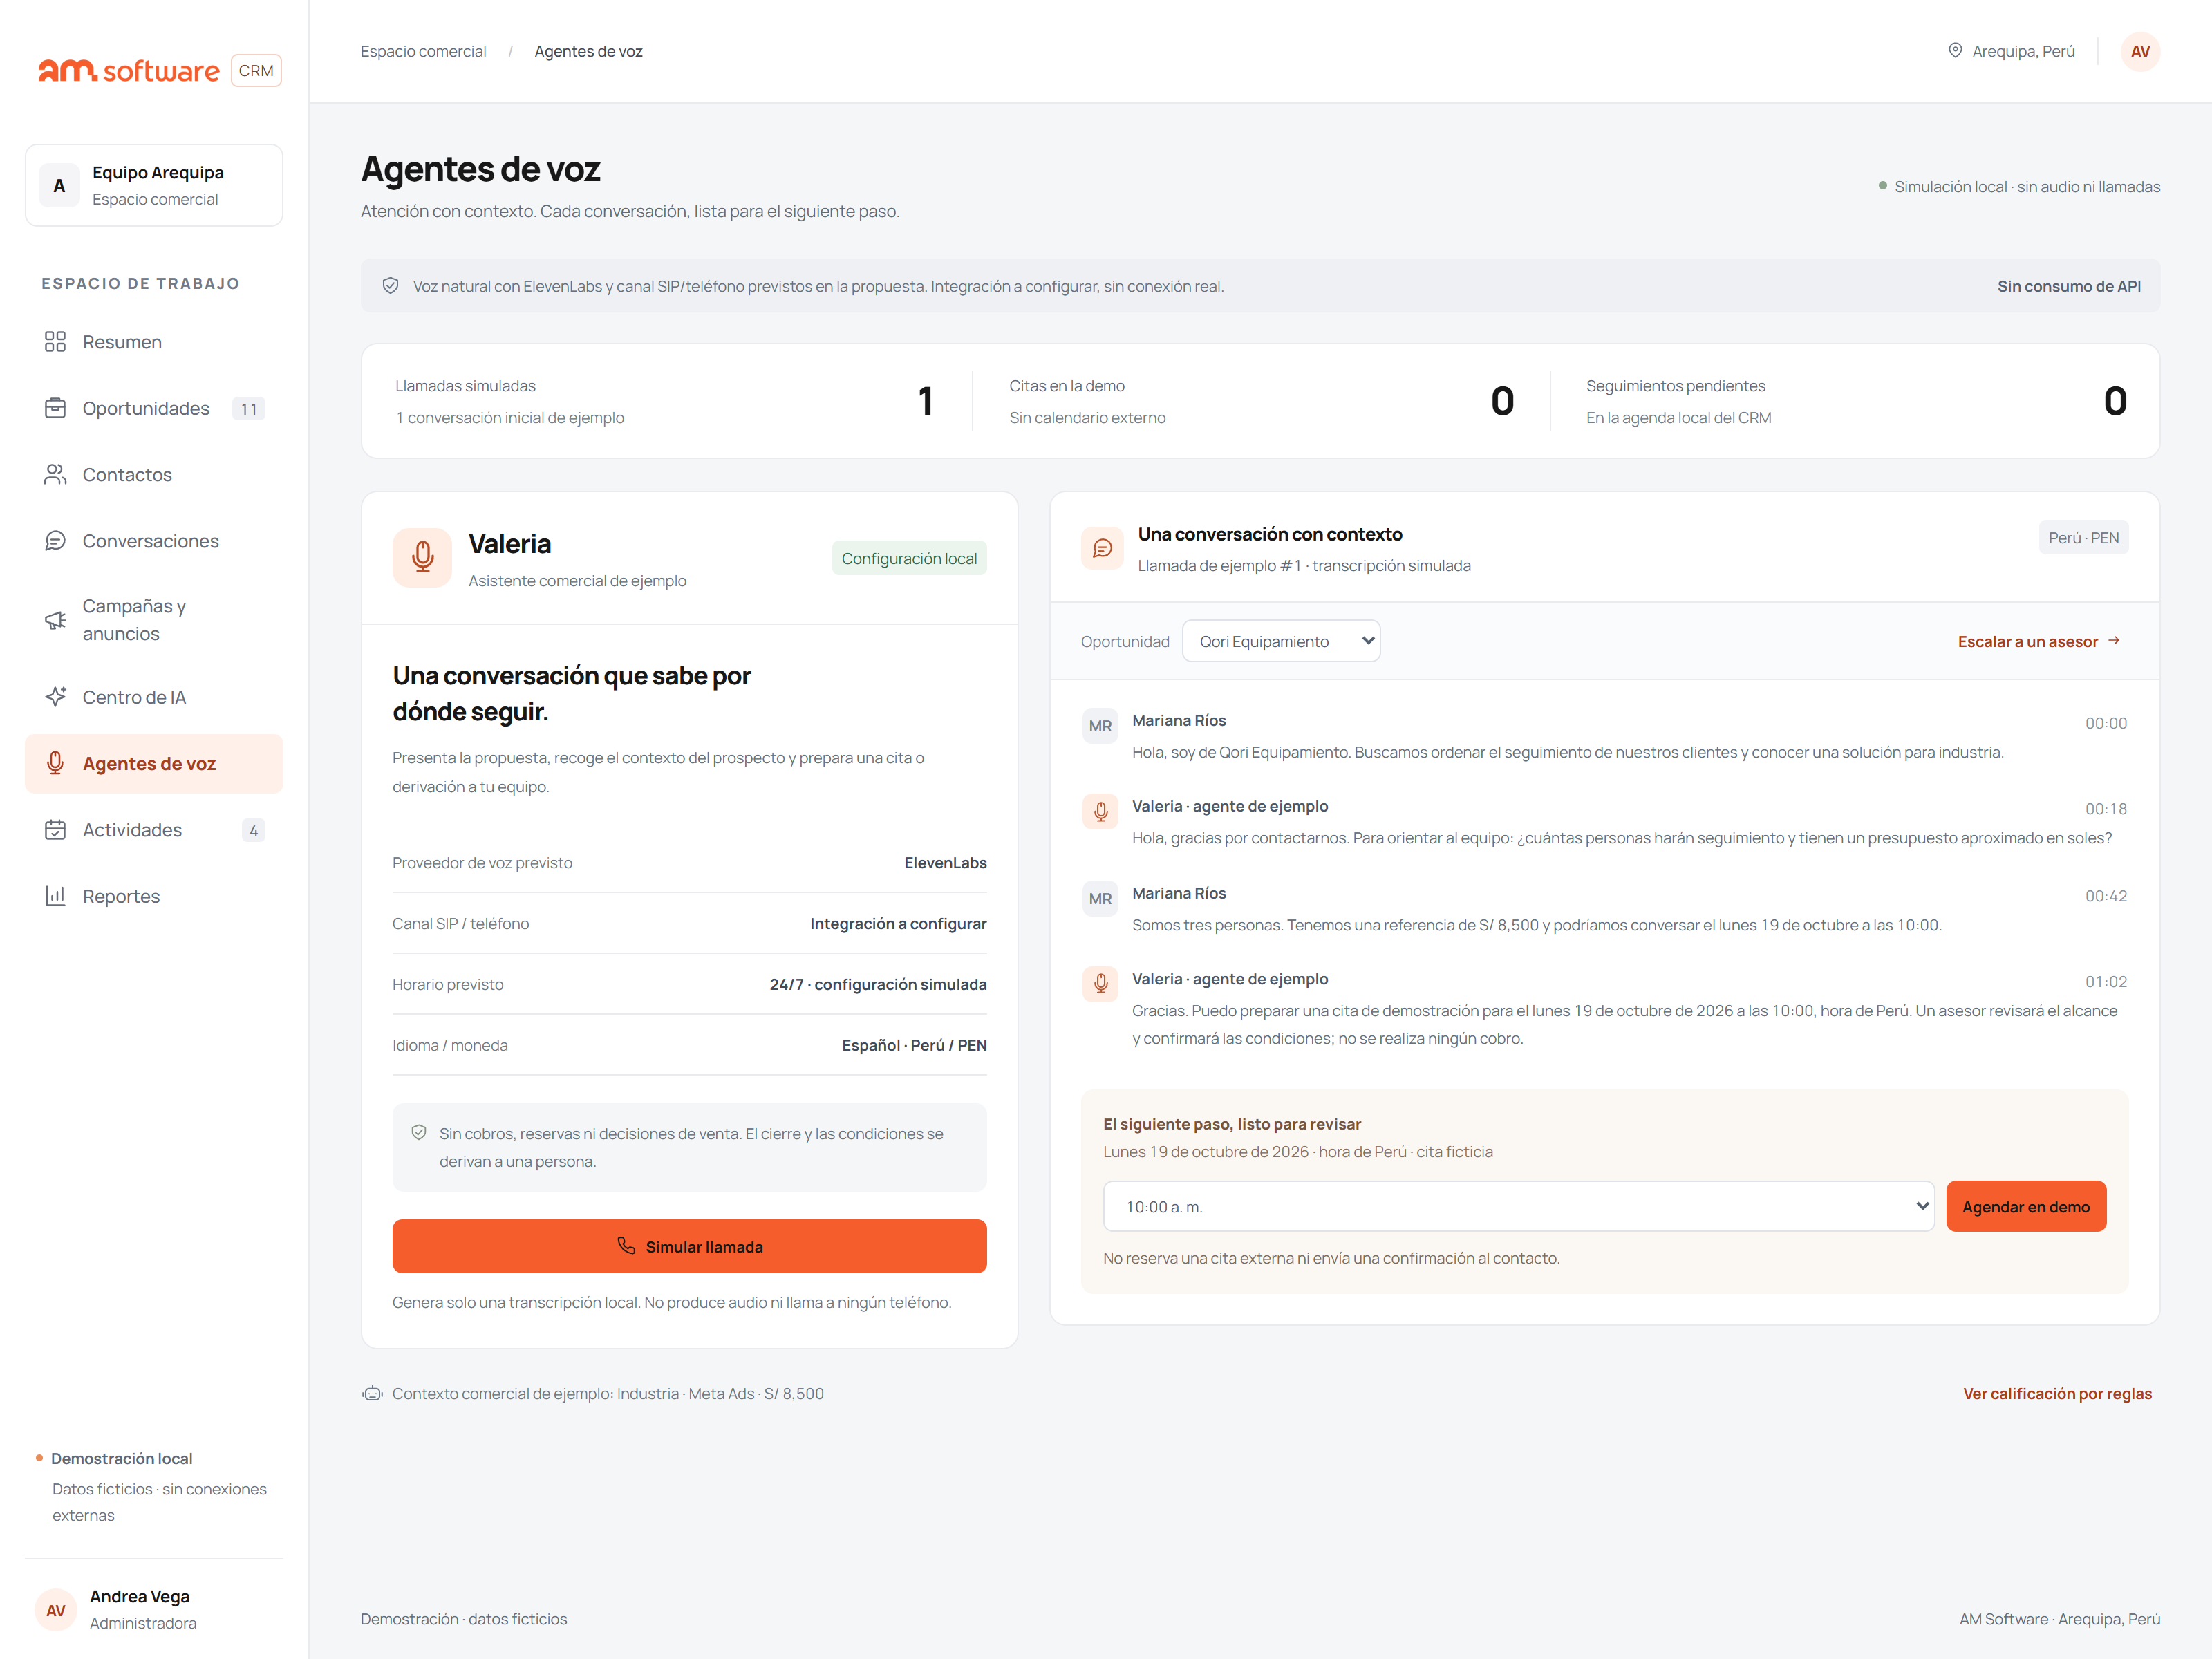Click the Conversaciones chat bubble icon
Screen dimensions: 2212x1659
55,541
